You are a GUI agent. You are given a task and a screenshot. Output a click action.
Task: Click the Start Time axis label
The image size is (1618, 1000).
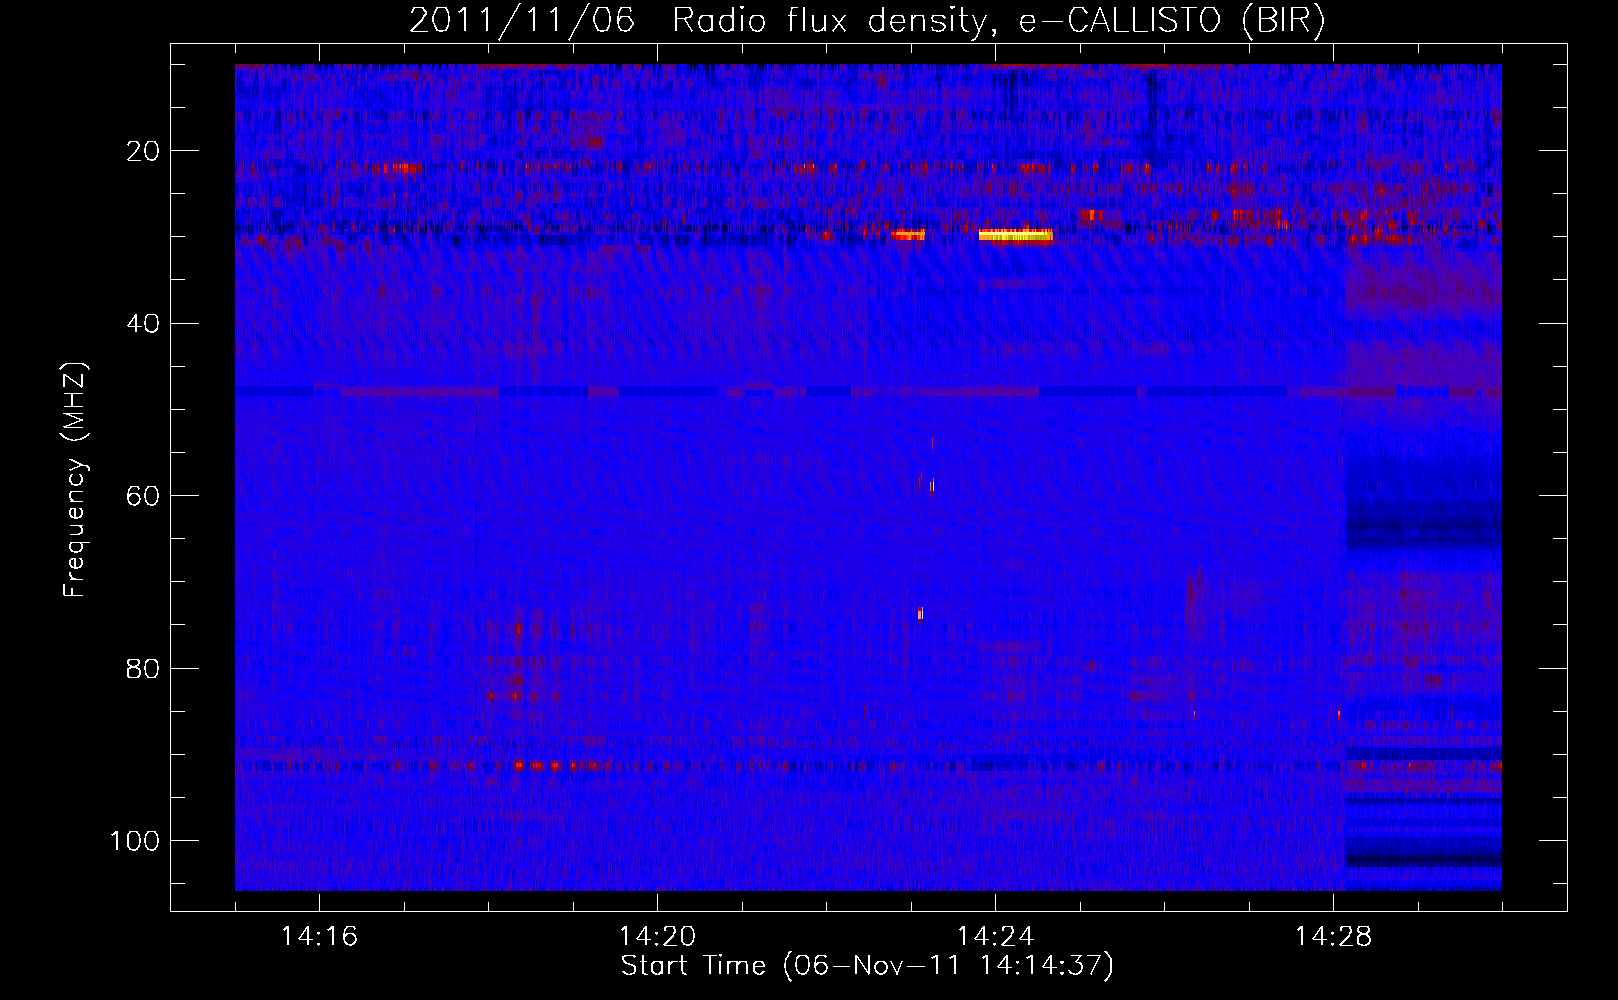pos(867,966)
